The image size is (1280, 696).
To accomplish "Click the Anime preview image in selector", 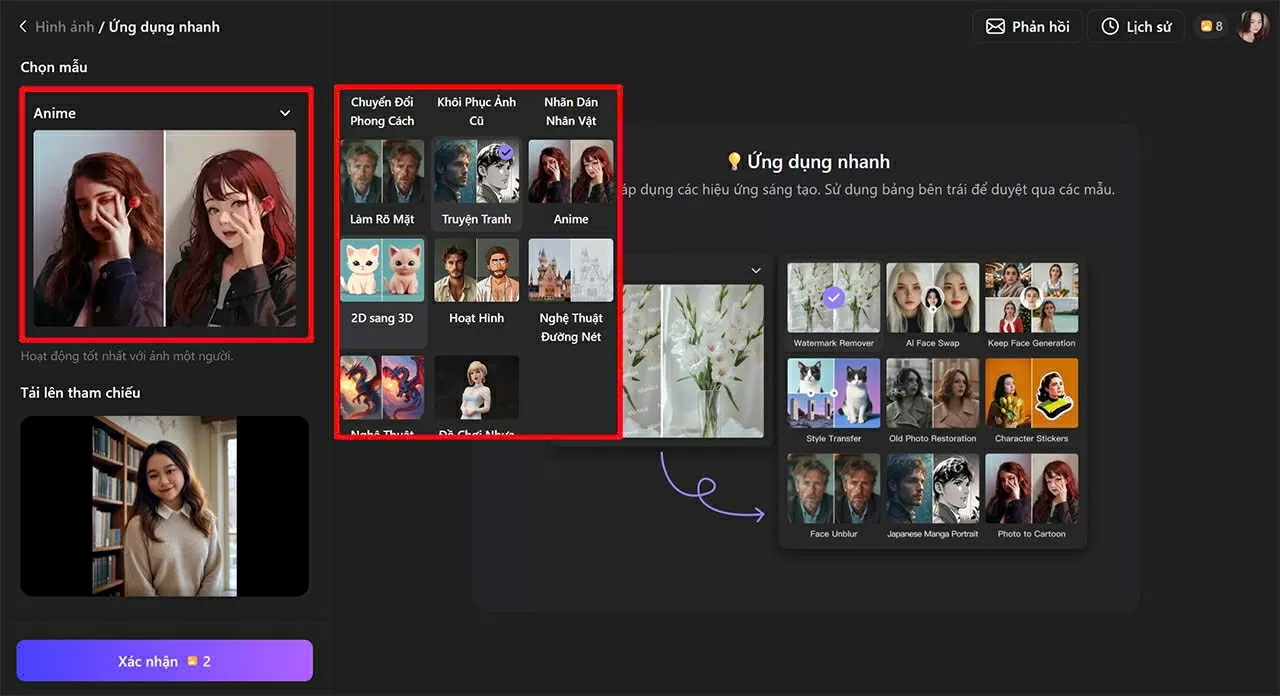I will coord(164,228).
